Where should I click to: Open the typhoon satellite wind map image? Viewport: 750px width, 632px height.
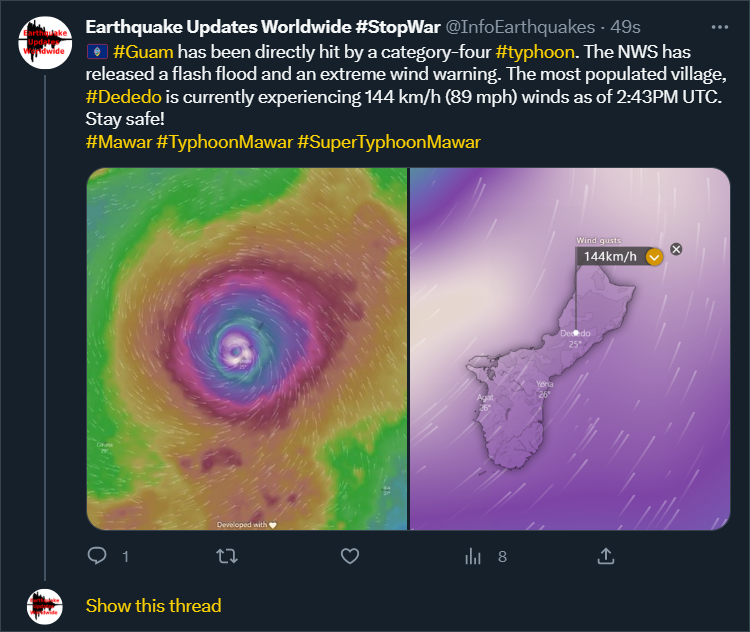pos(246,348)
